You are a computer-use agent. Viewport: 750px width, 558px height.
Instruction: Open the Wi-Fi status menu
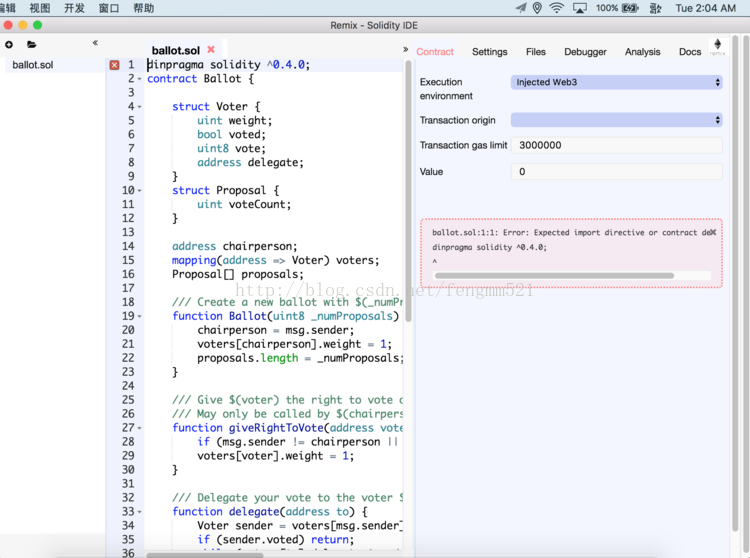556,8
